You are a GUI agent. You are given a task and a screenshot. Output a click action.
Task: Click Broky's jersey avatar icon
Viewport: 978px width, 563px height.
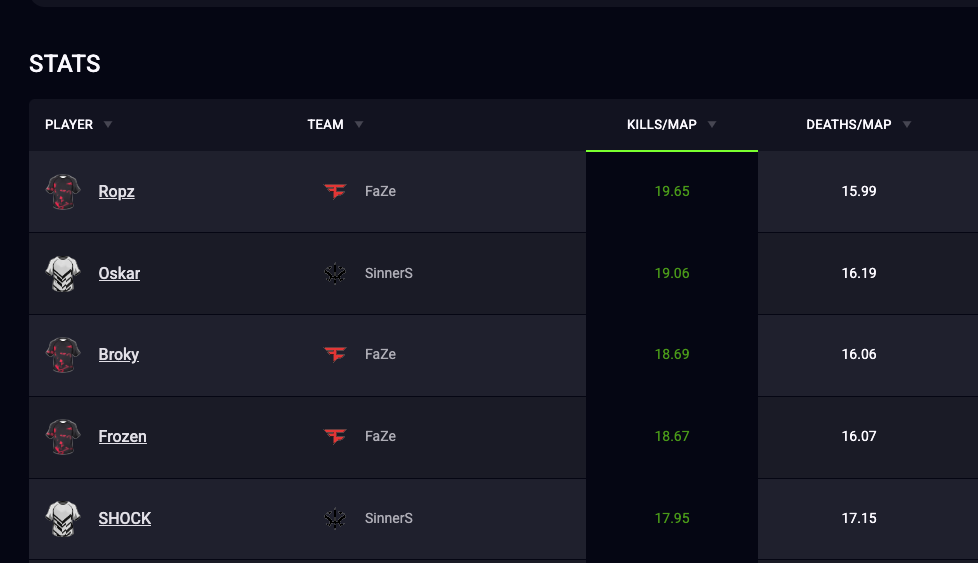(x=63, y=355)
